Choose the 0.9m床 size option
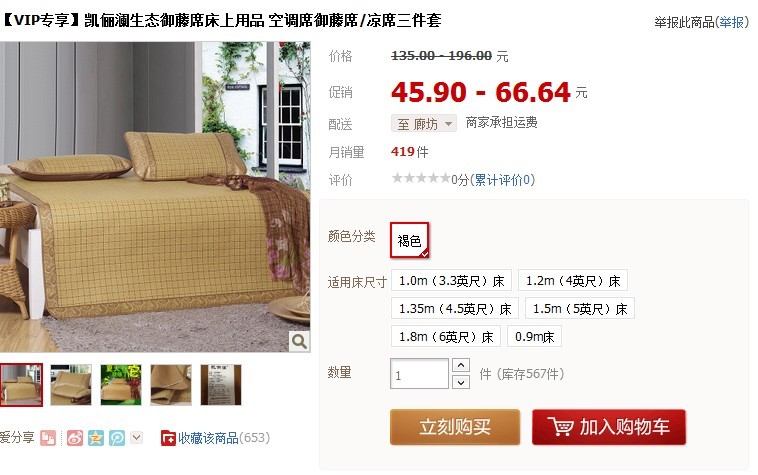758x475 pixels. pos(534,336)
